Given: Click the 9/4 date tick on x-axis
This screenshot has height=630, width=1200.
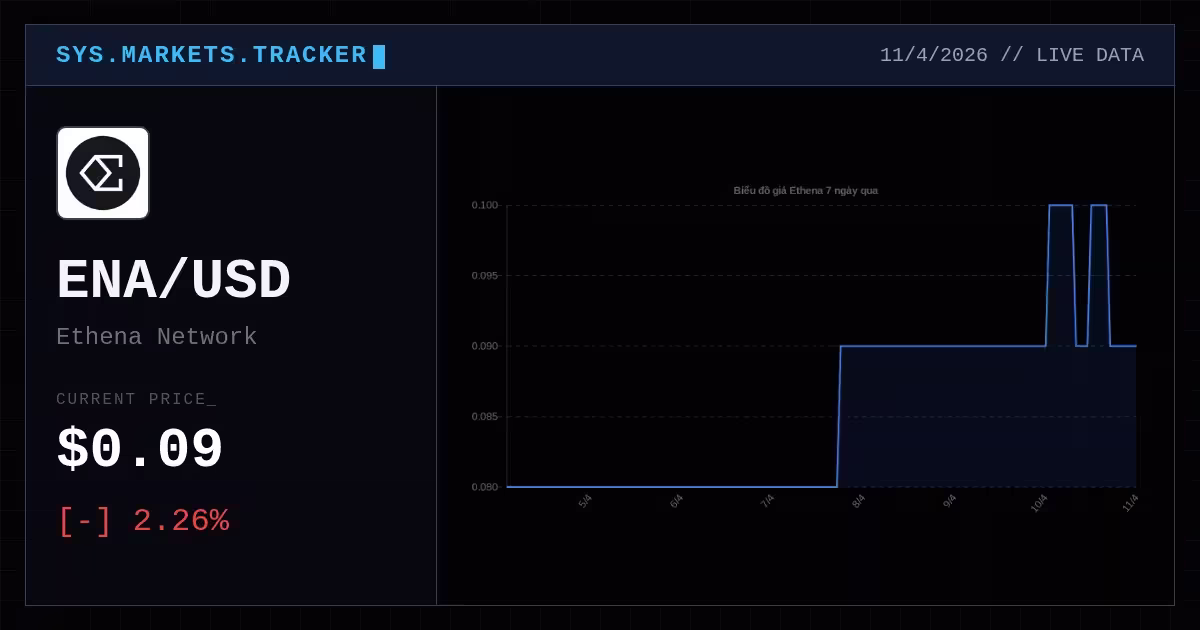Looking at the screenshot, I should pyautogui.click(x=949, y=500).
